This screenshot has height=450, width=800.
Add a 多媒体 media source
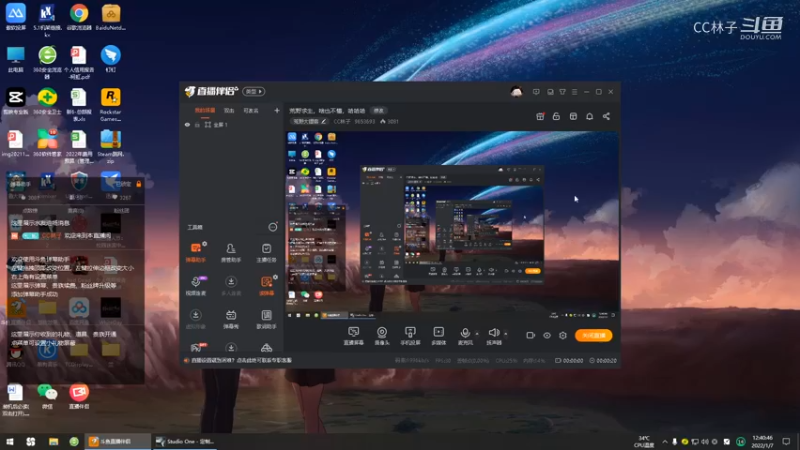click(438, 336)
